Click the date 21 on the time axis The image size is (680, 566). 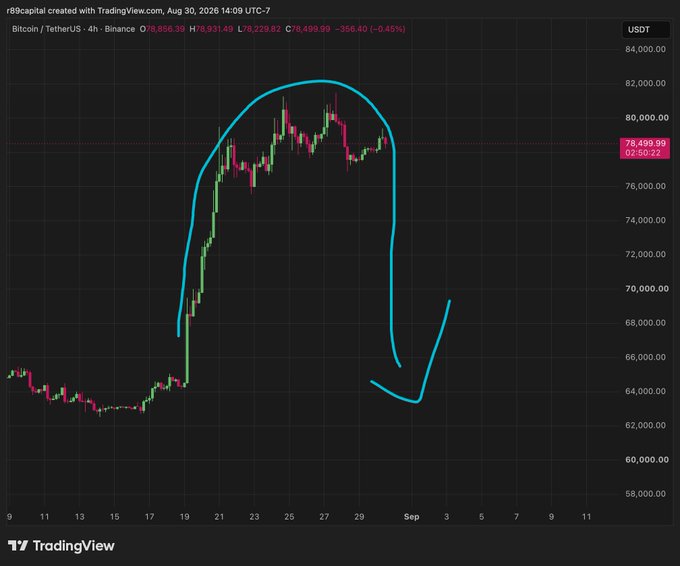click(x=219, y=517)
